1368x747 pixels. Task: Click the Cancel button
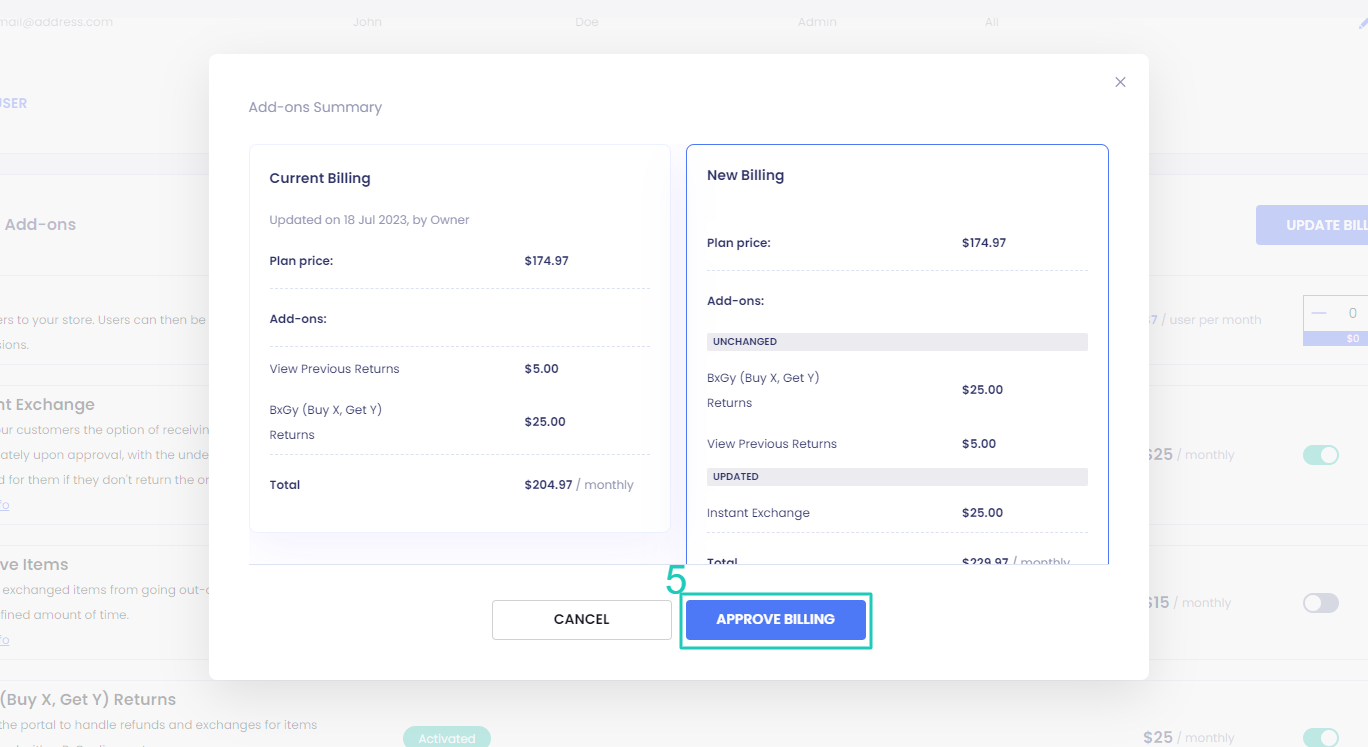[581, 619]
